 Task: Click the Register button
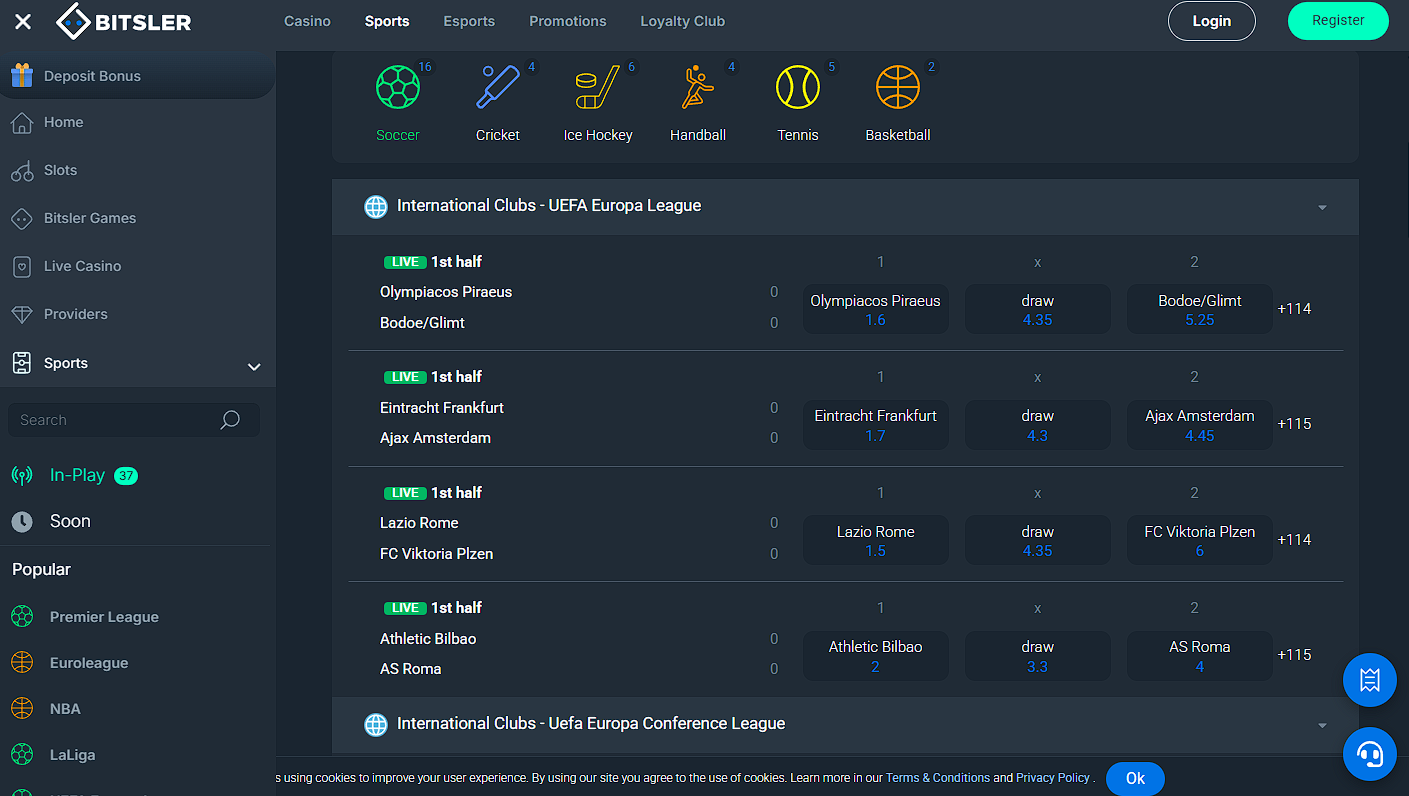(1337, 21)
